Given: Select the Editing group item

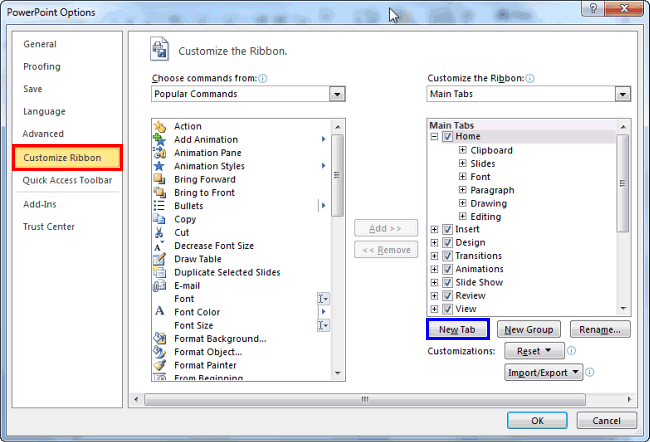Looking at the screenshot, I should point(485,217).
